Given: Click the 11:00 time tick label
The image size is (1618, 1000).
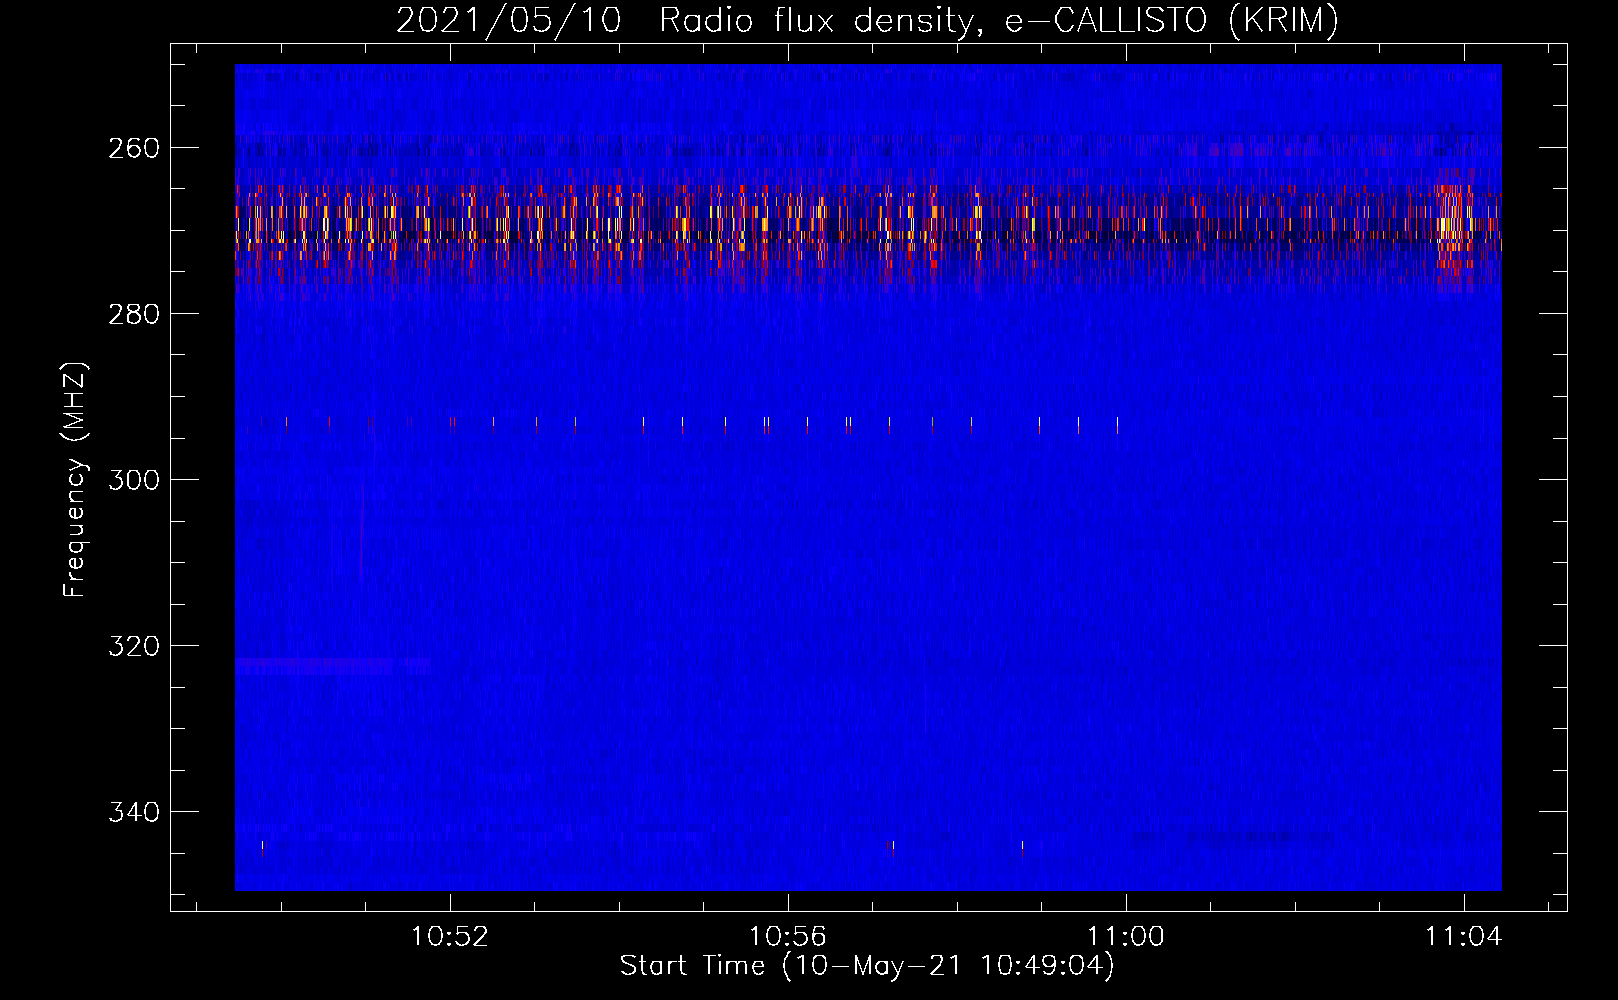Looking at the screenshot, I should (1126, 937).
